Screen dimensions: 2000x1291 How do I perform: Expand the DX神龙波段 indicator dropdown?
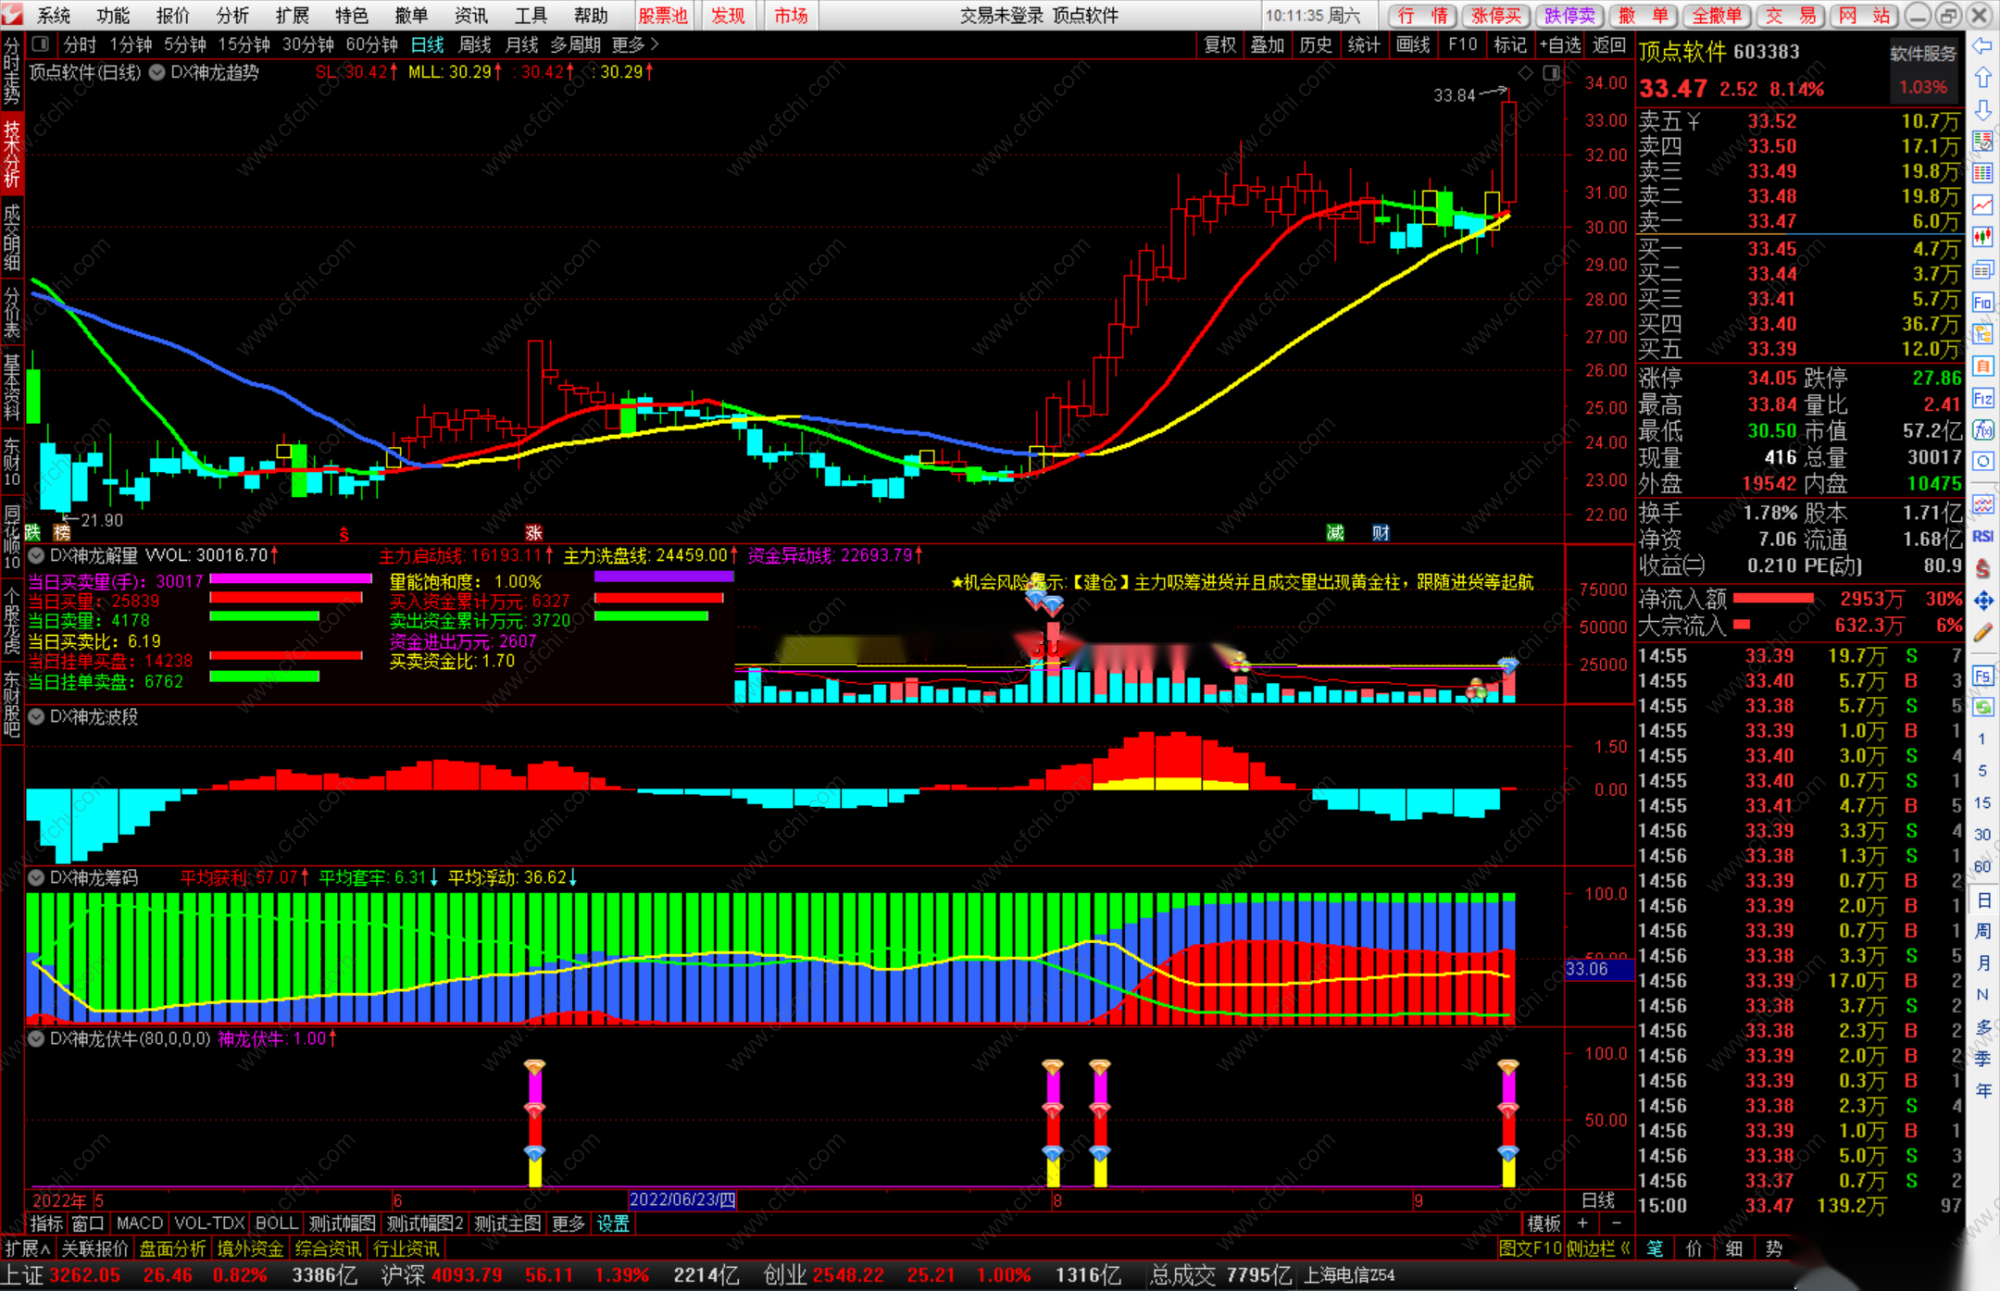(36, 717)
